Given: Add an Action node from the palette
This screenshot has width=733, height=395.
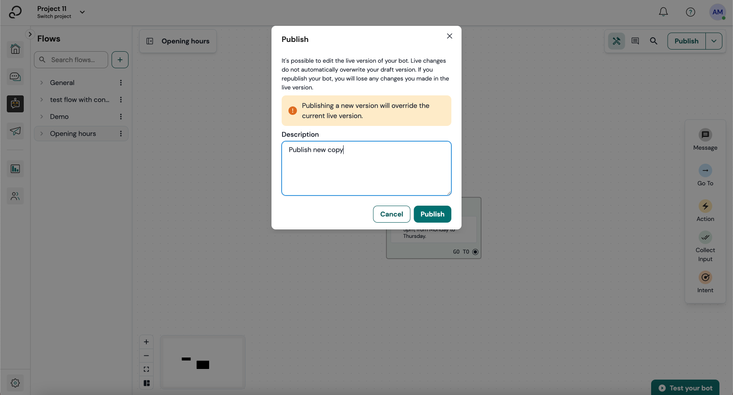Looking at the screenshot, I should 705,211.
